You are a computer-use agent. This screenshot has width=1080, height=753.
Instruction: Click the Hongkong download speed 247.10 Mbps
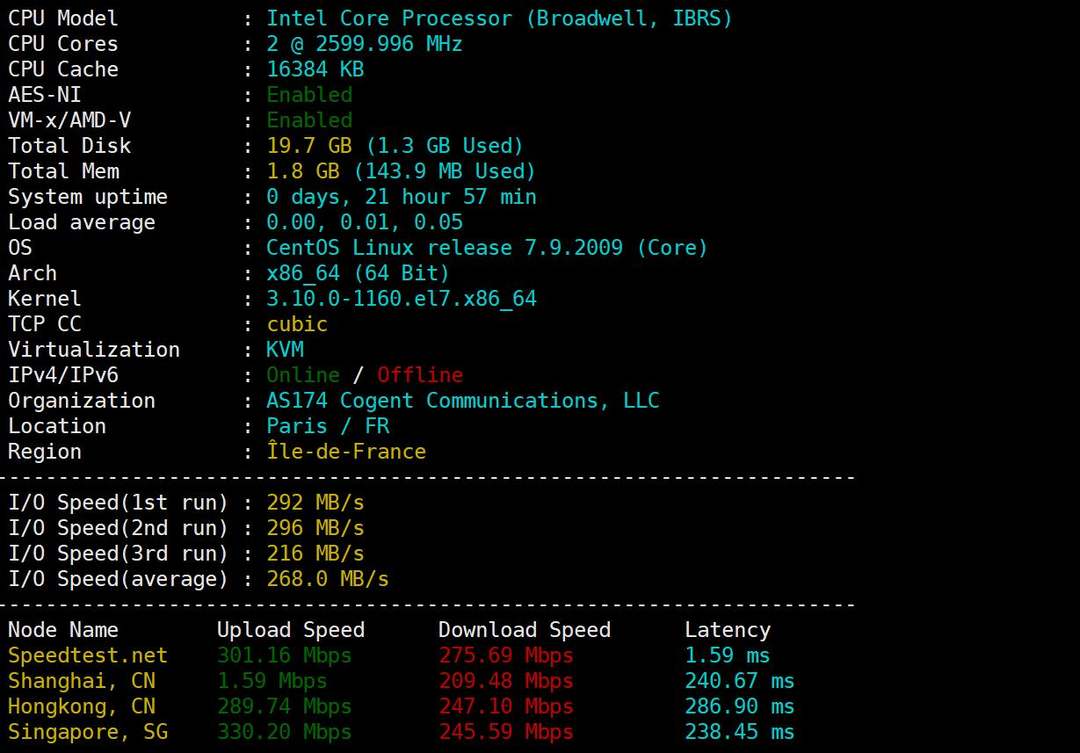tap(506, 707)
